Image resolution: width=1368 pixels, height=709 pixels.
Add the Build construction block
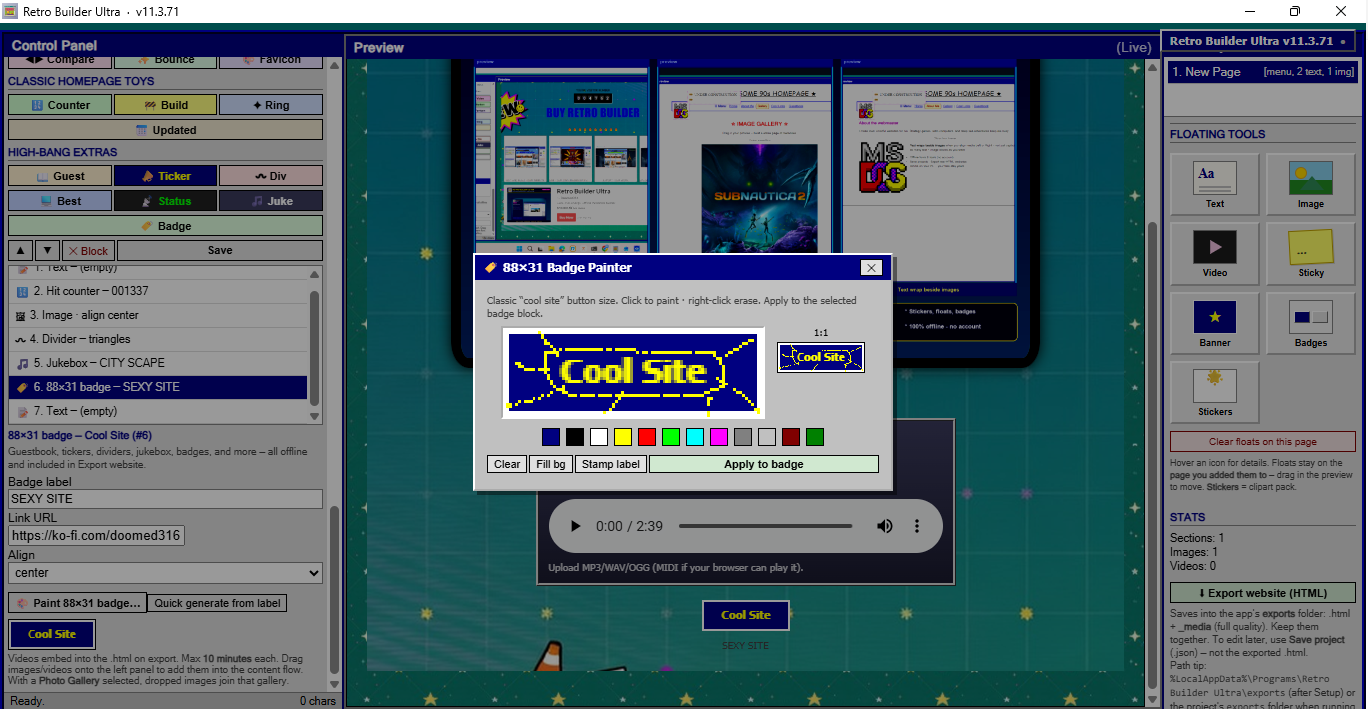(x=165, y=105)
